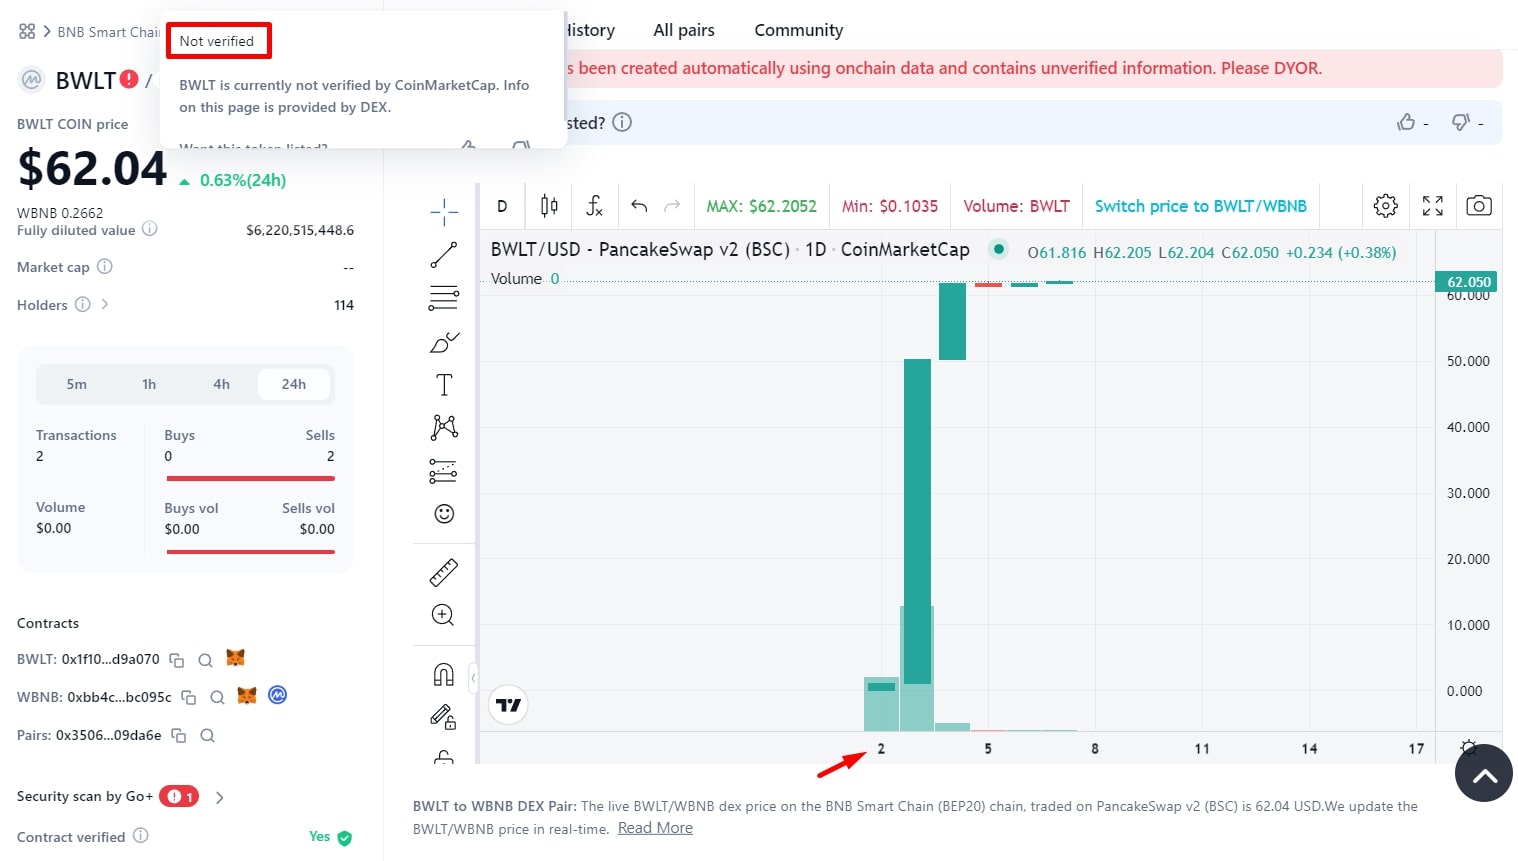Add BWLT to MetaMask wallet
The width and height of the screenshot is (1518, 861).
(235, 658)
